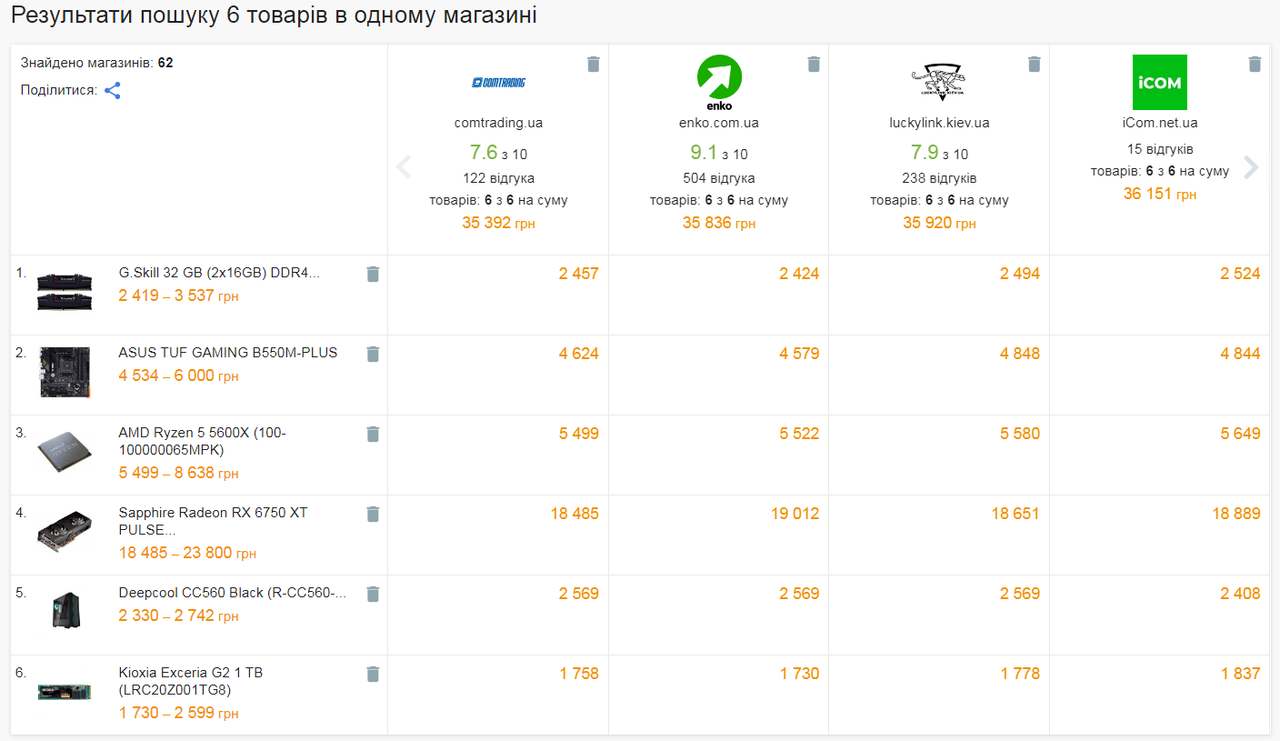Open the iCom green logo

point(1160,82)
